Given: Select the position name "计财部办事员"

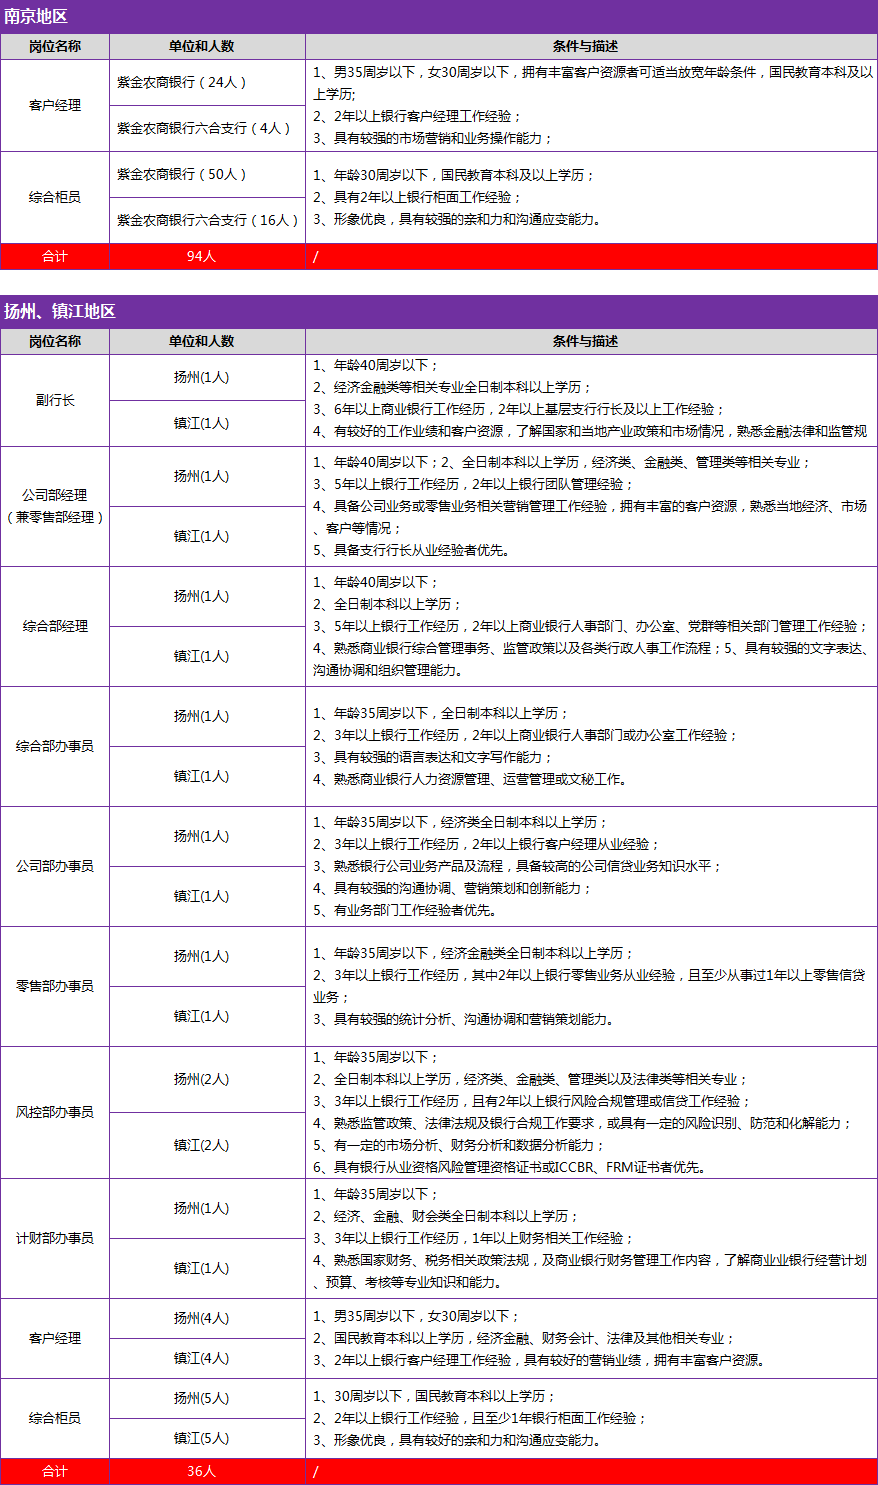Looking at the screenshot, I should [x=55, y=1238].
